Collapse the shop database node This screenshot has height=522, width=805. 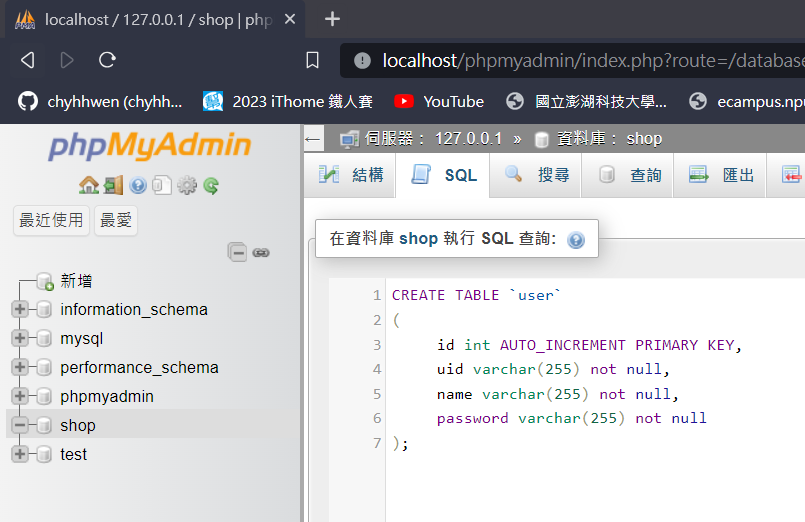[x=20, y=425]
